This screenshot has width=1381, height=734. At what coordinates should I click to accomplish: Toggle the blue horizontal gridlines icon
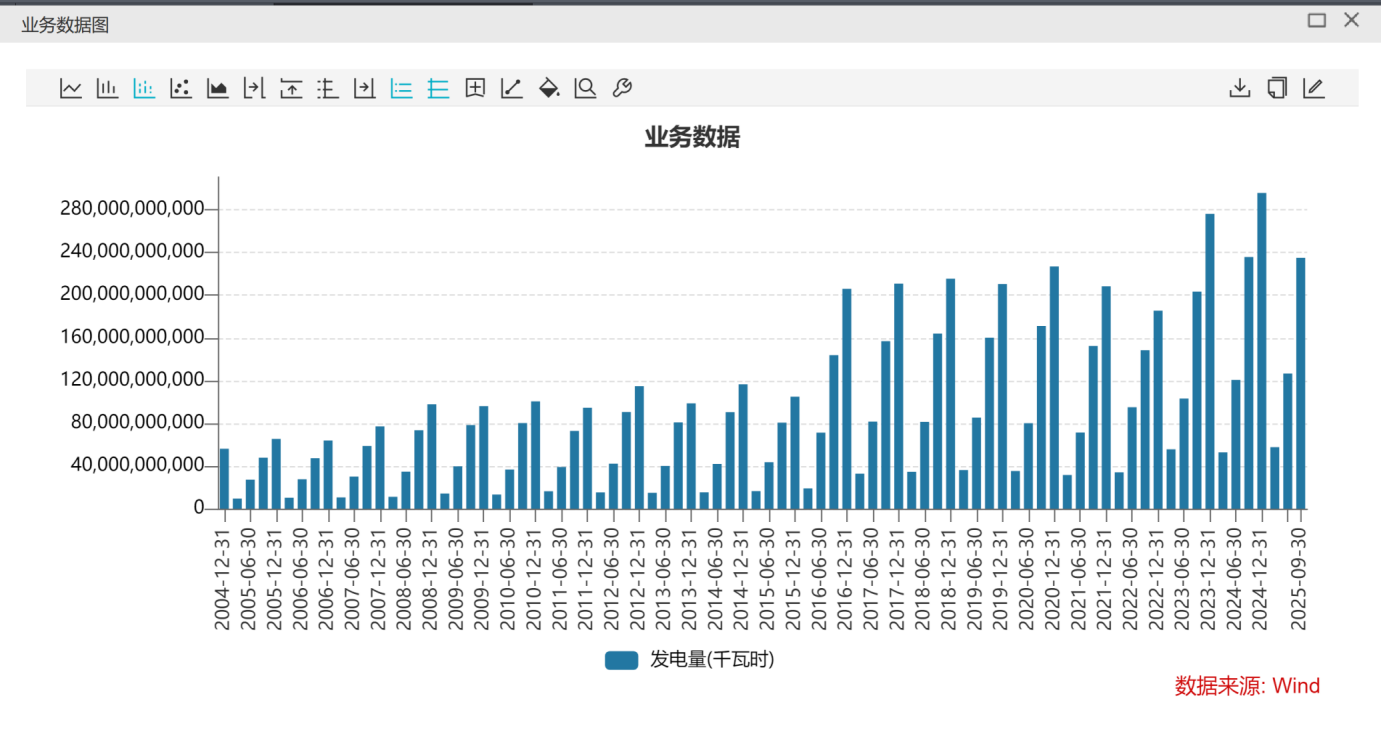point(438,89)
